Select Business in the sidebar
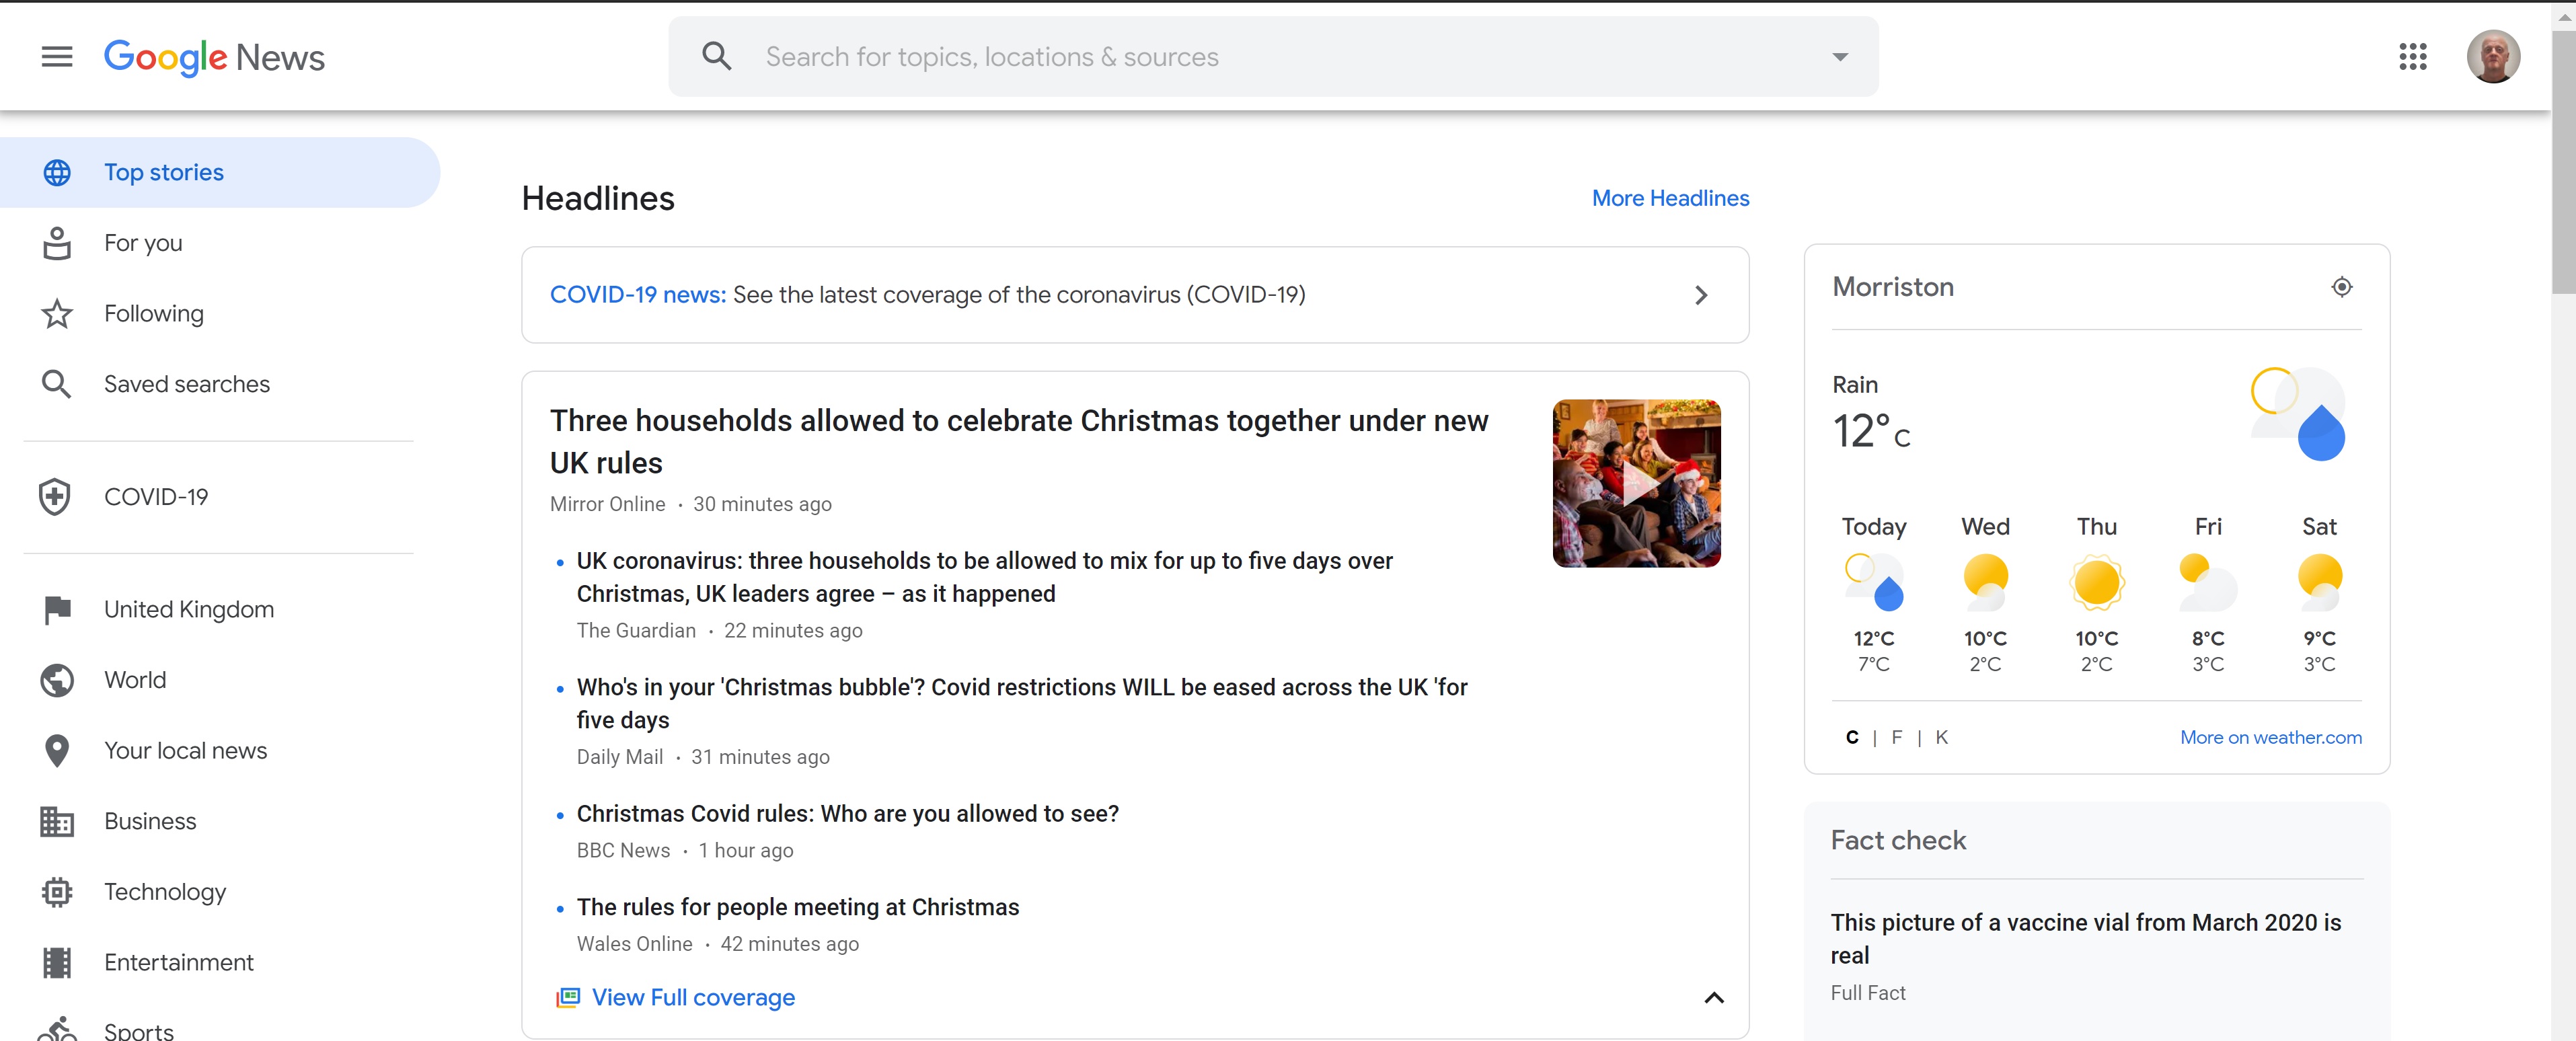2576x1041 pixels. pos(150,822)
